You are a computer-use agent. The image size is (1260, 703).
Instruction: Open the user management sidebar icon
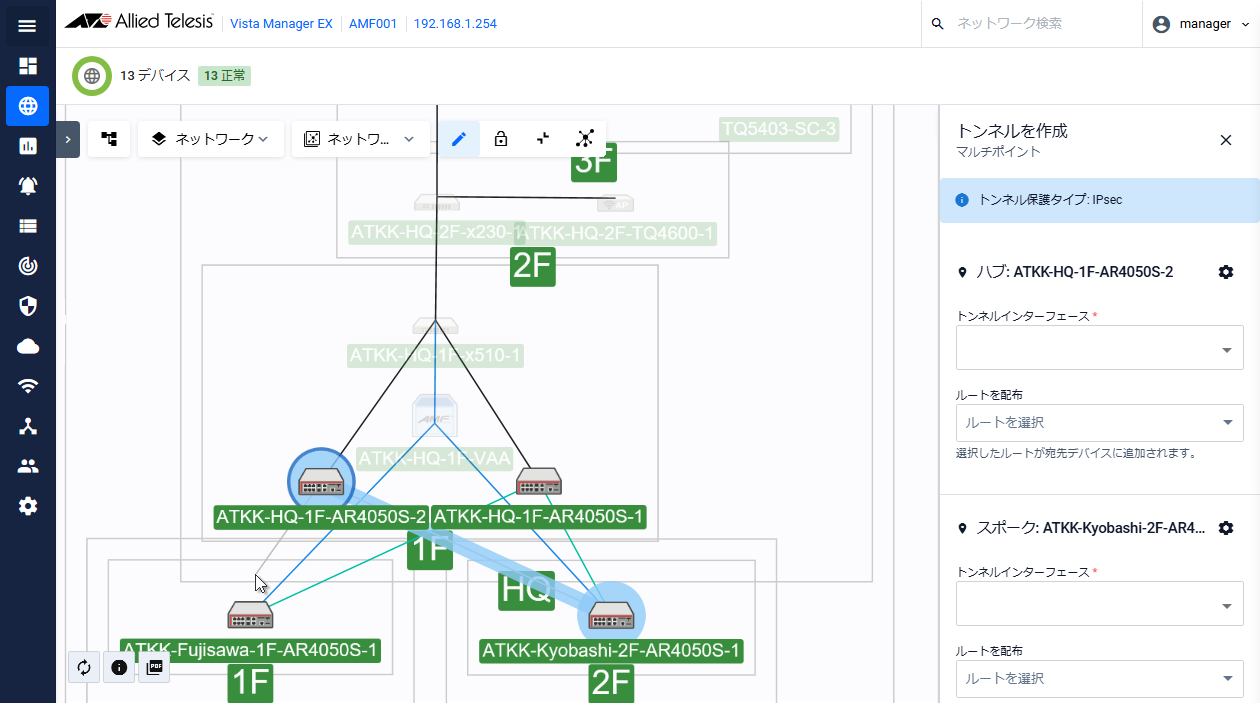tap(27, 466)
